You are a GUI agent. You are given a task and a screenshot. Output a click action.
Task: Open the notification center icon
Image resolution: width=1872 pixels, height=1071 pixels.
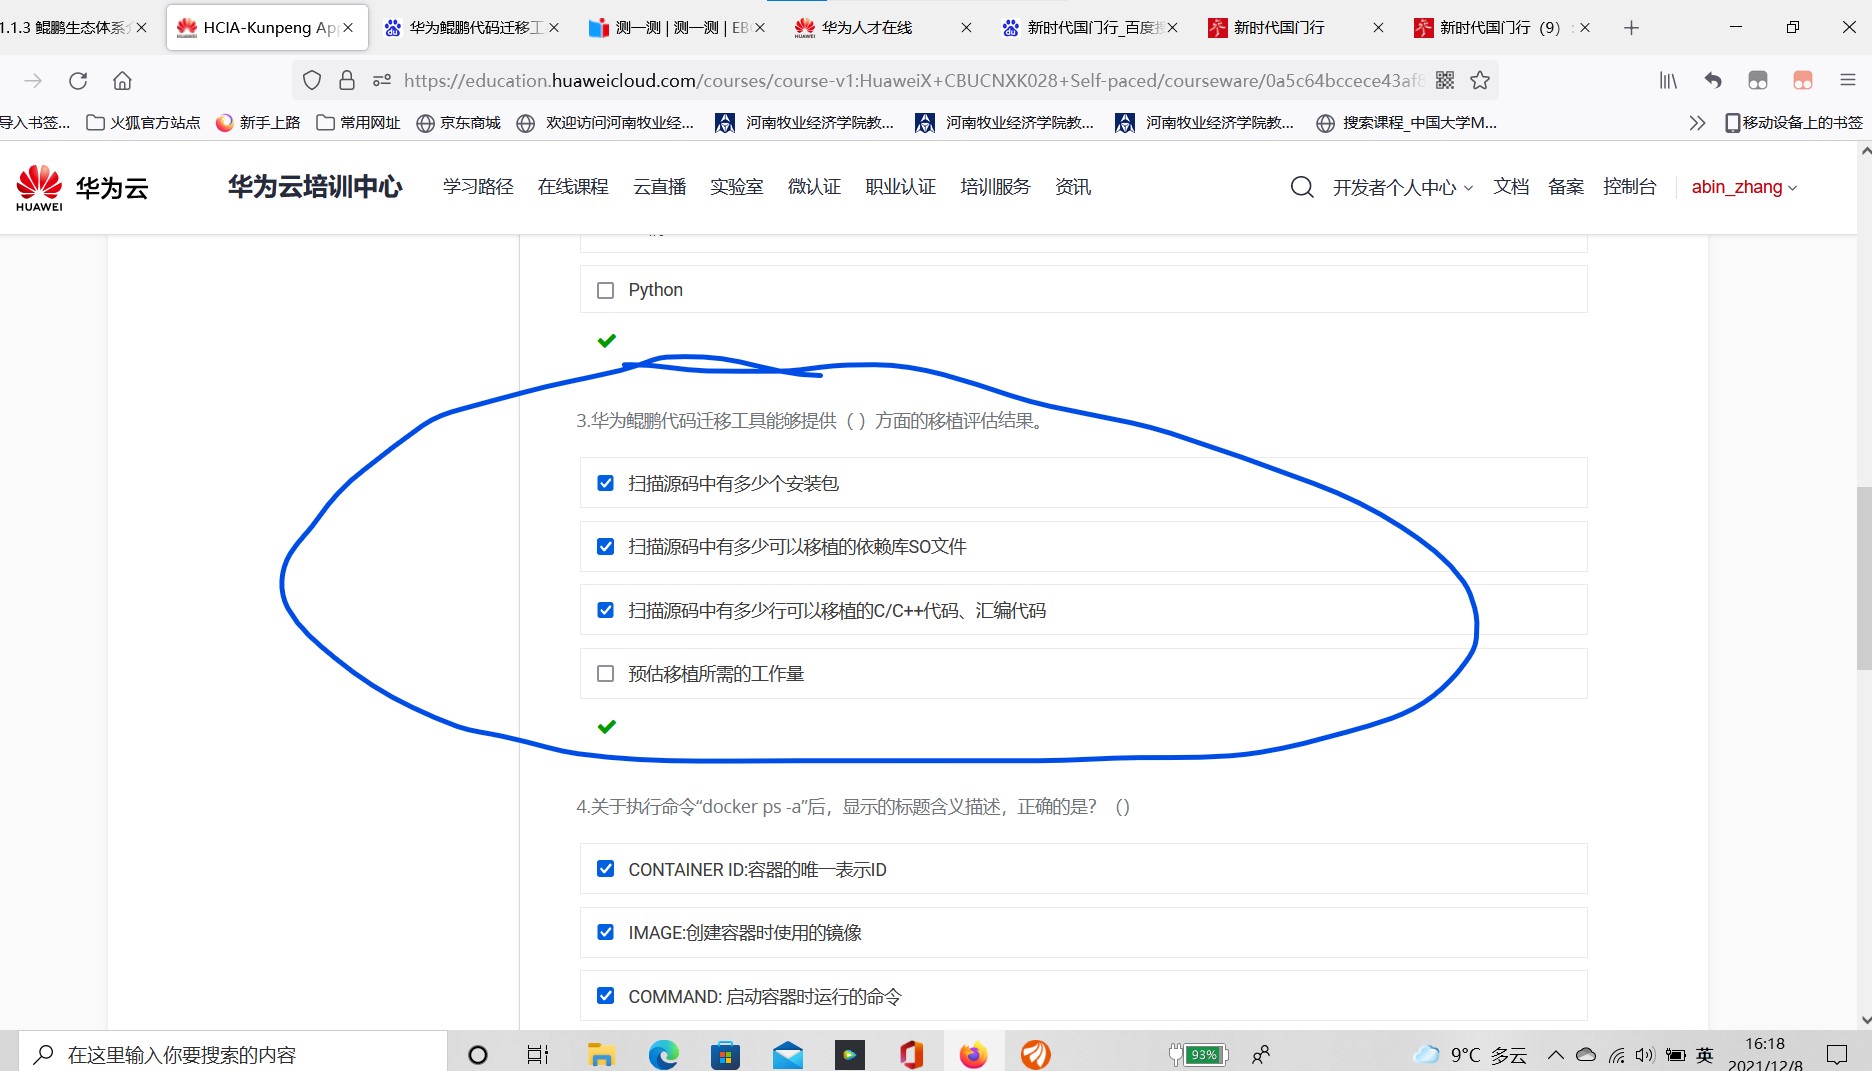[x=1838, y=1054]
